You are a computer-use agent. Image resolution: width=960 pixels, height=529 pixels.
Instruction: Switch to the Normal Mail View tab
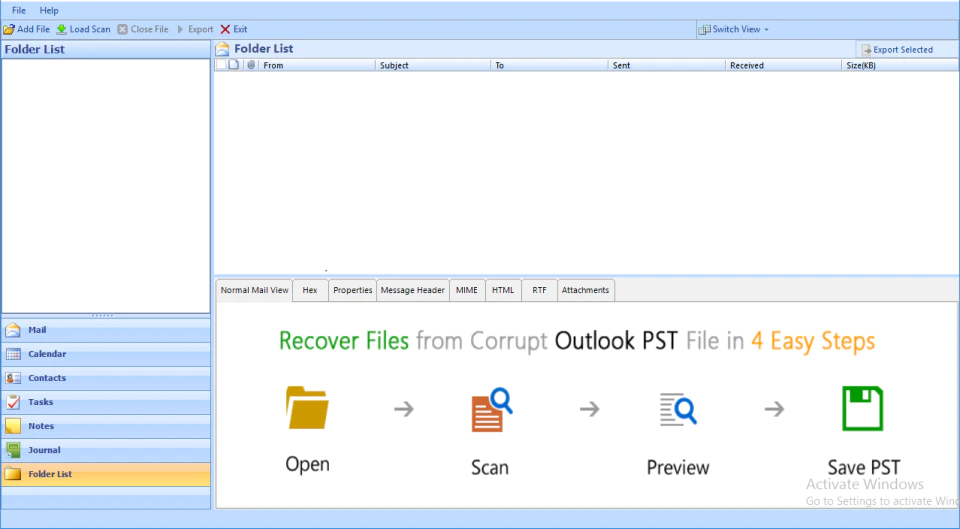click(254, 290)
